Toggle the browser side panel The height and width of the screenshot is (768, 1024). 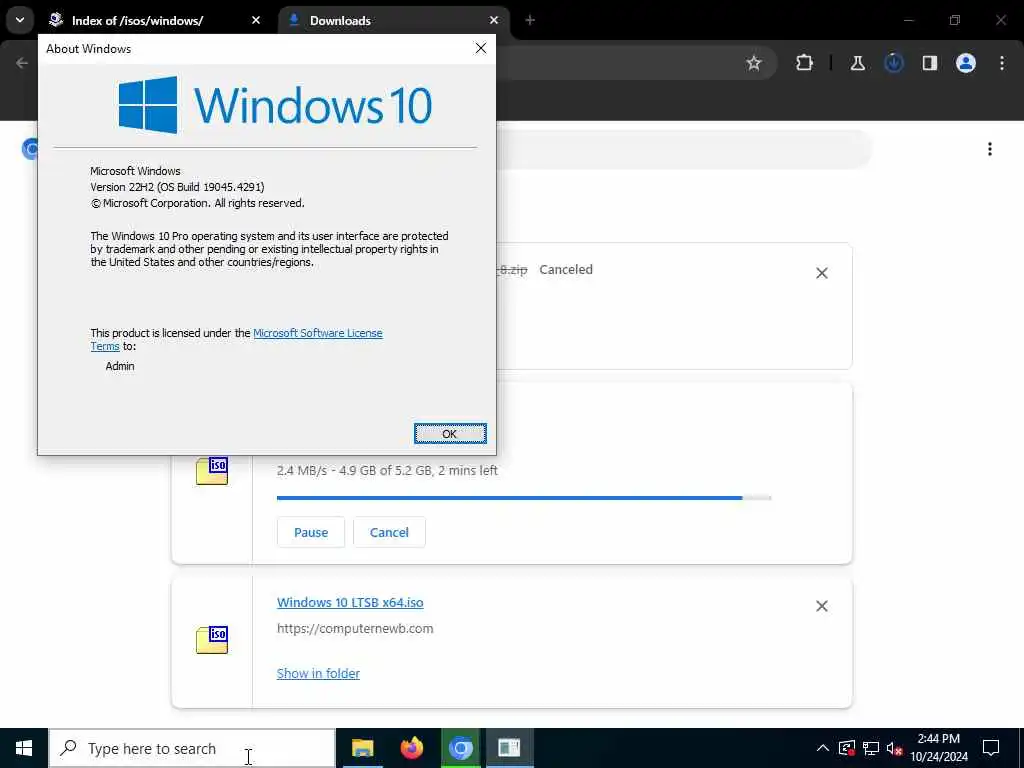tap(929, 63)
